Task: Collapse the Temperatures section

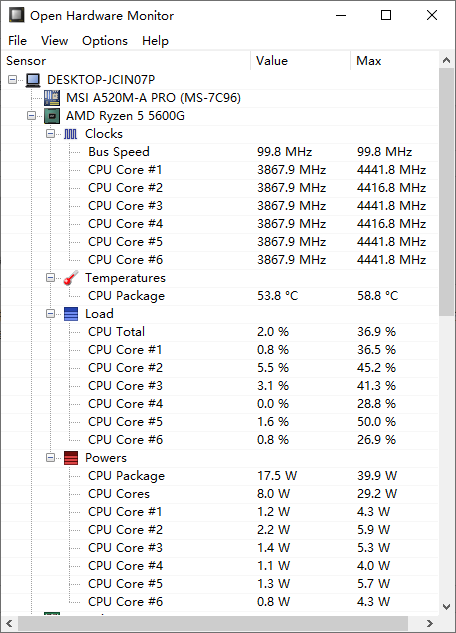Action: [50, 277]
